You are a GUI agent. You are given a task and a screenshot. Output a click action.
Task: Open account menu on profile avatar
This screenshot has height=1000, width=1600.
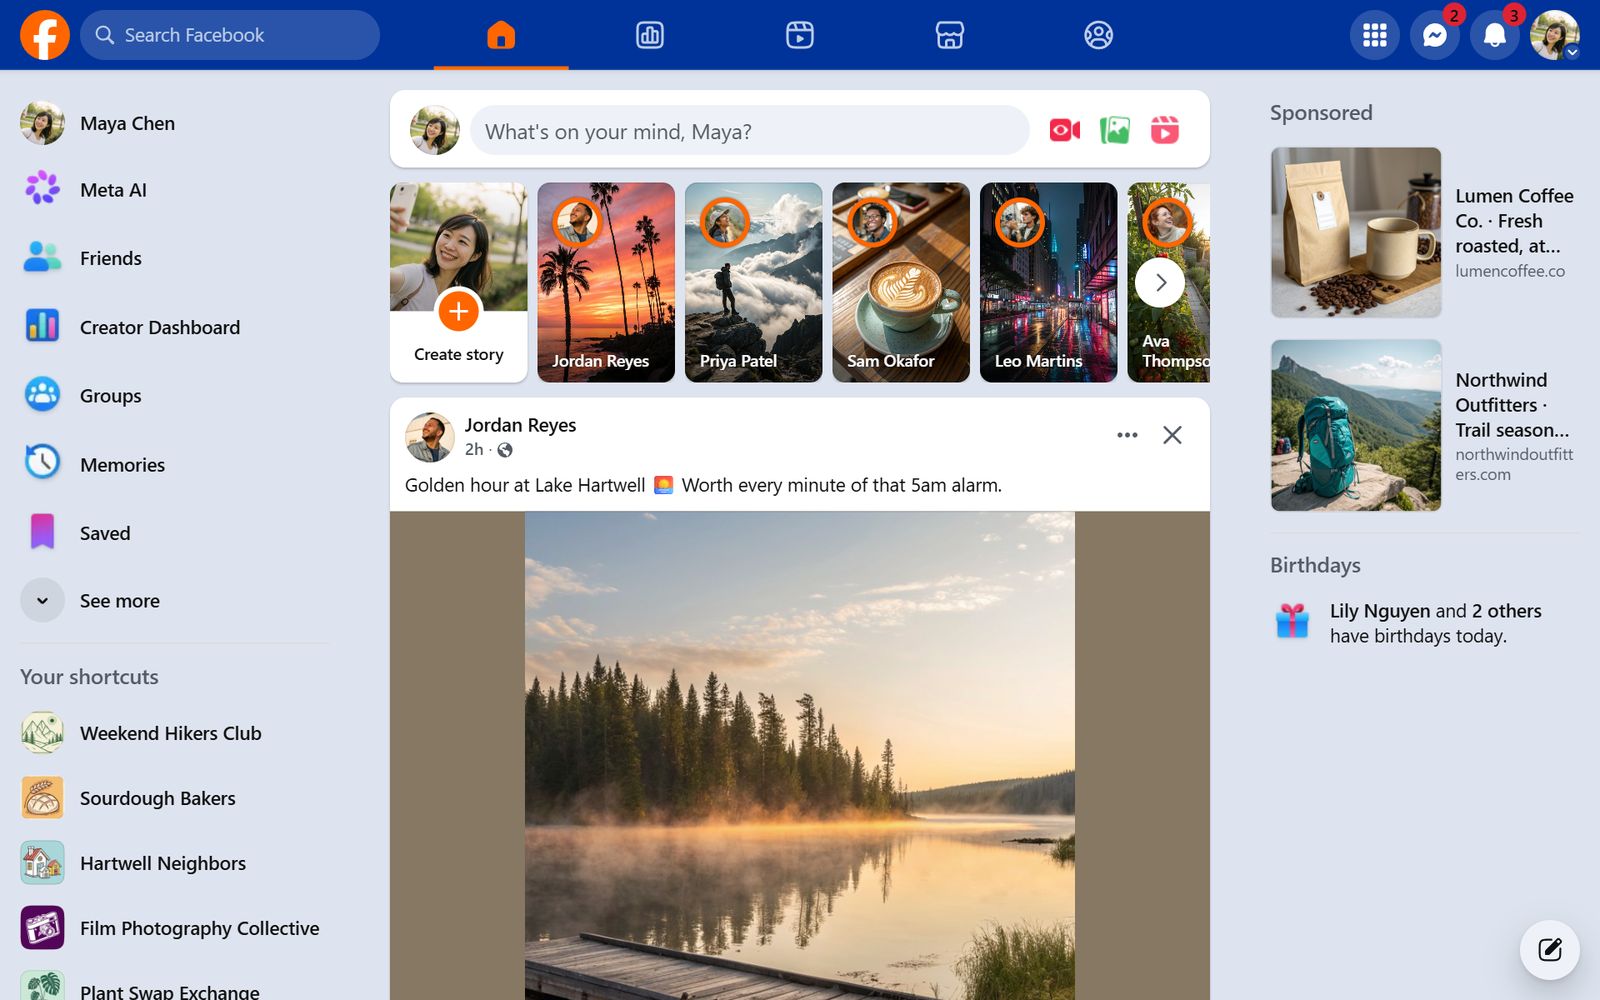tap(1555, 35)
